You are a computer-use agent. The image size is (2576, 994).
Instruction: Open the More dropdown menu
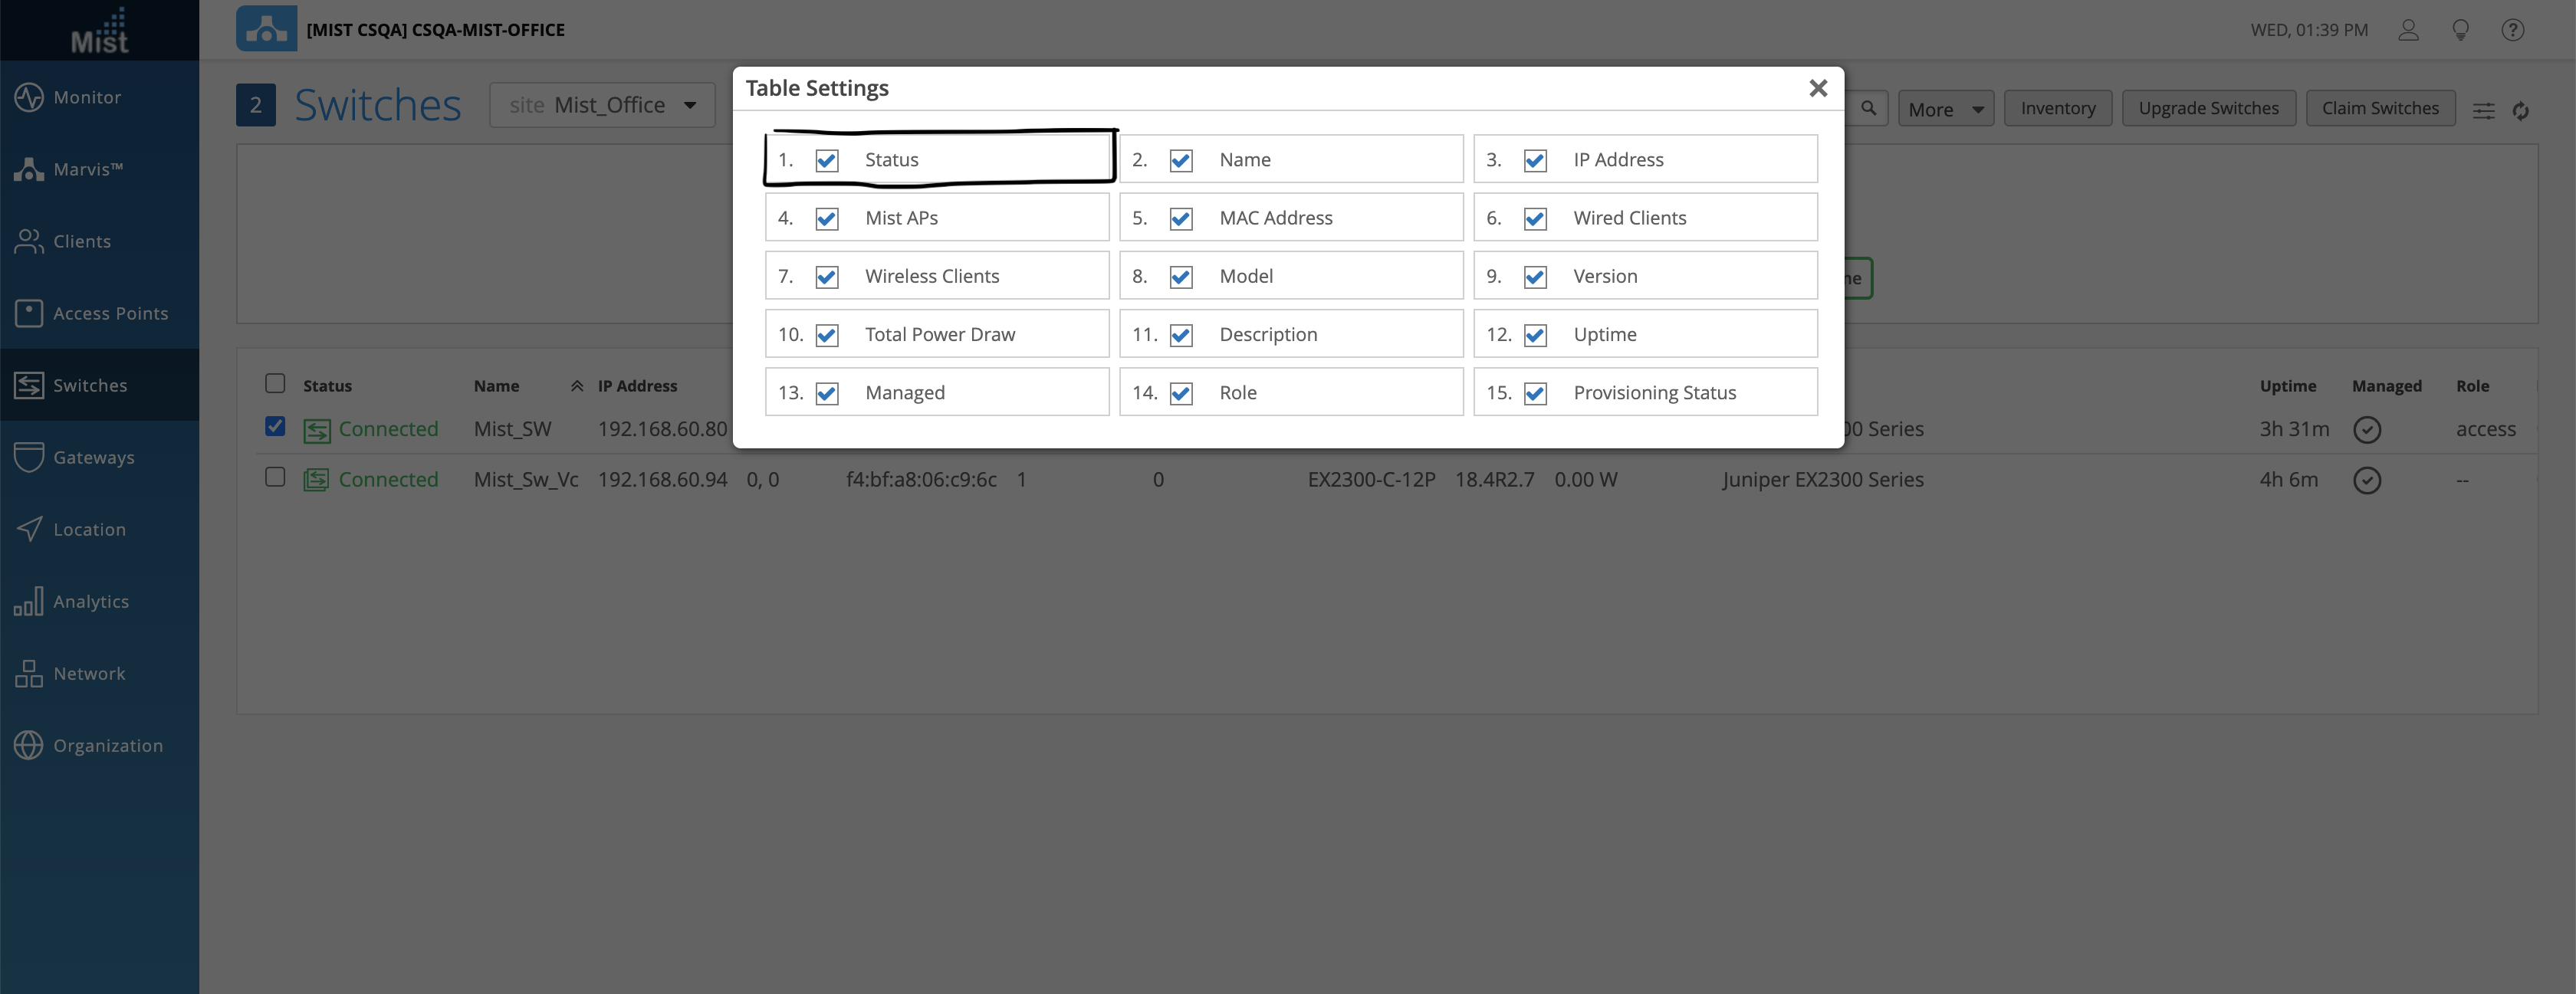[x=1945, y=109]
